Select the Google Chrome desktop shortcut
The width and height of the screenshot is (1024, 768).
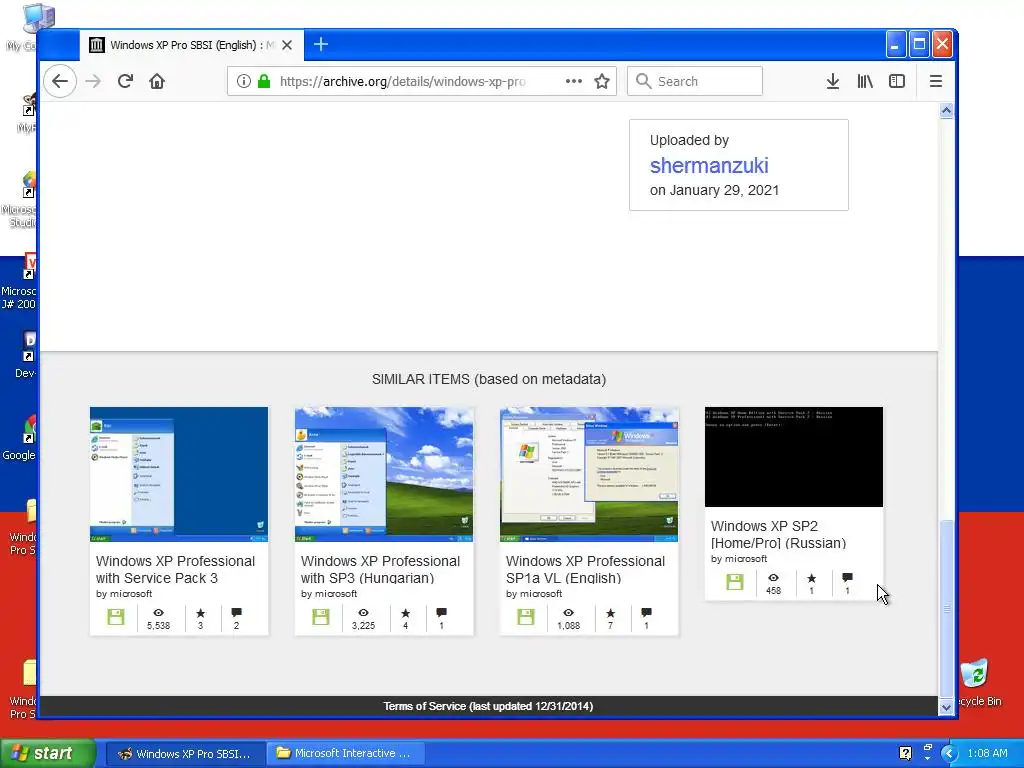(19, 438)
